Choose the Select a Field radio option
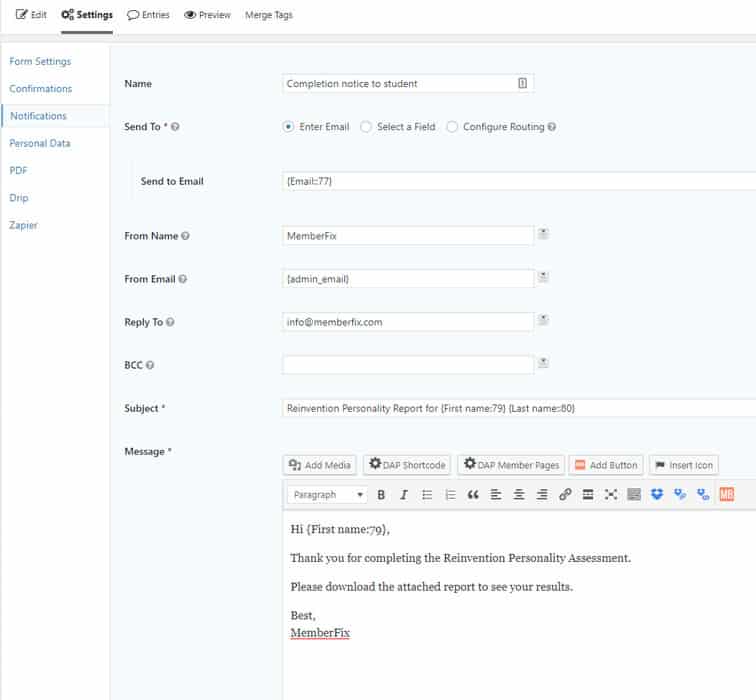The width and height of the screenshot is (756, 700). click(366, 127)
